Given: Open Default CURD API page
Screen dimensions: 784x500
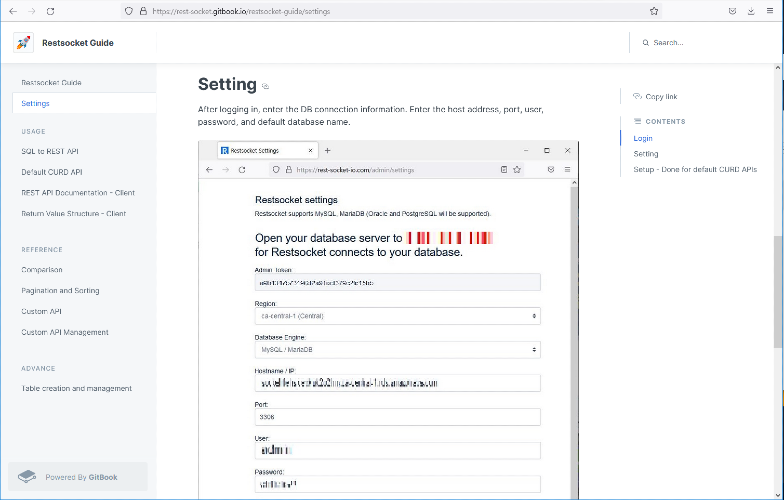Looking at the screenshot, I should pos(52,172).
